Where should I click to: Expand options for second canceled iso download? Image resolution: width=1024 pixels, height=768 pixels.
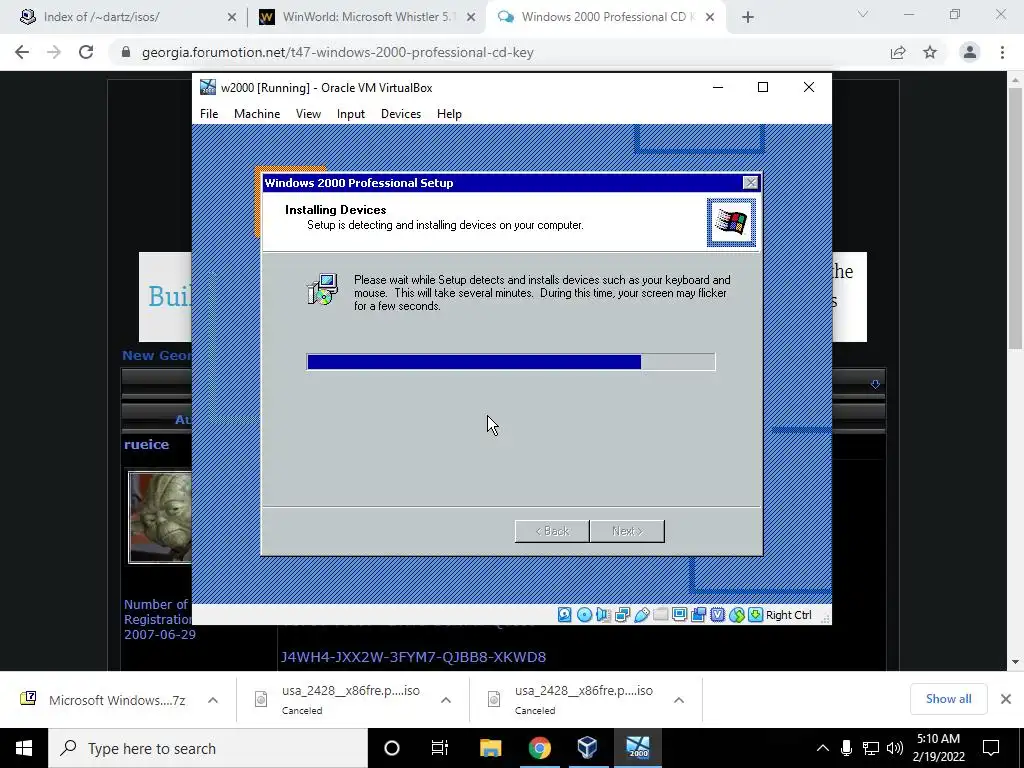tap(679, 700)
